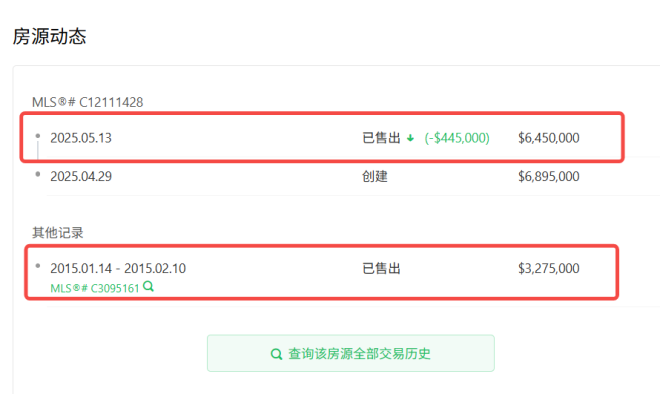Click the (-$445,000) price change text
Viewport: 660px width, 394px height.
point(457,138)
